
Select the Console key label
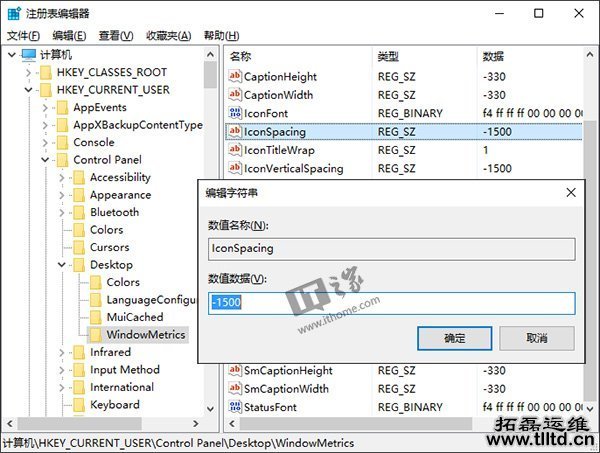(x=94, y=142)
